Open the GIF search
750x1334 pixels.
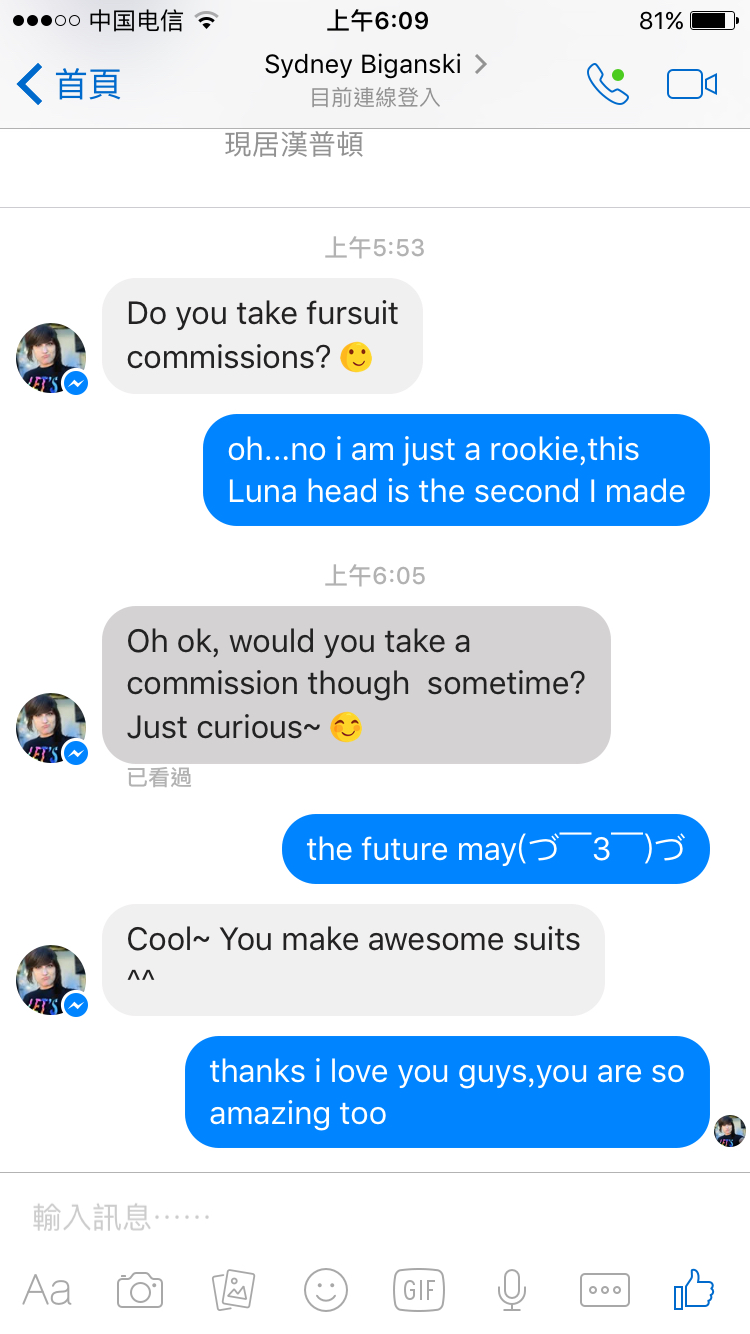tap(419, 1290)
